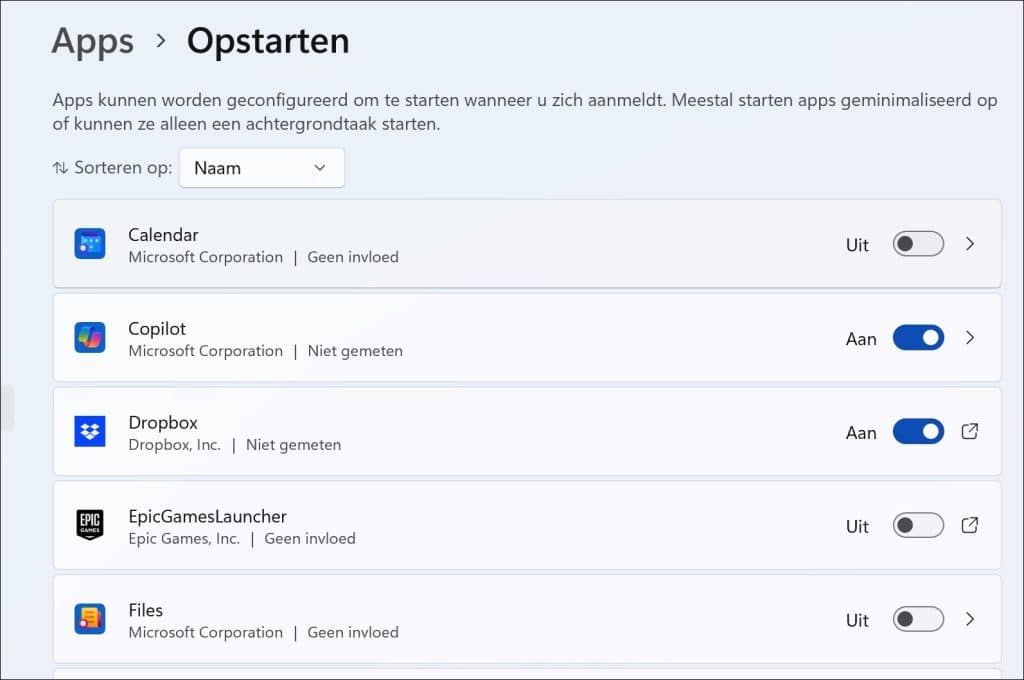Screen dimensions: 1024x680
Task: Open EpicGamesLauncher via its external link icon
Action: tap(969, 525)
